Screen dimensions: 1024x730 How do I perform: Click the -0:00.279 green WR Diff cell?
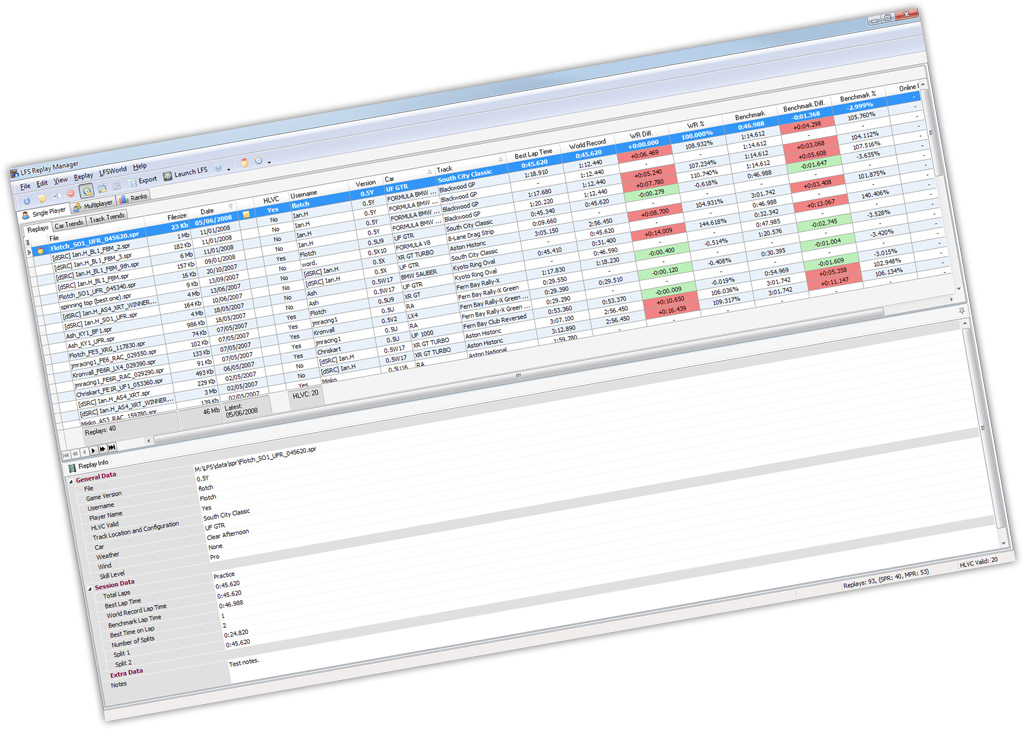pos(650,193)
